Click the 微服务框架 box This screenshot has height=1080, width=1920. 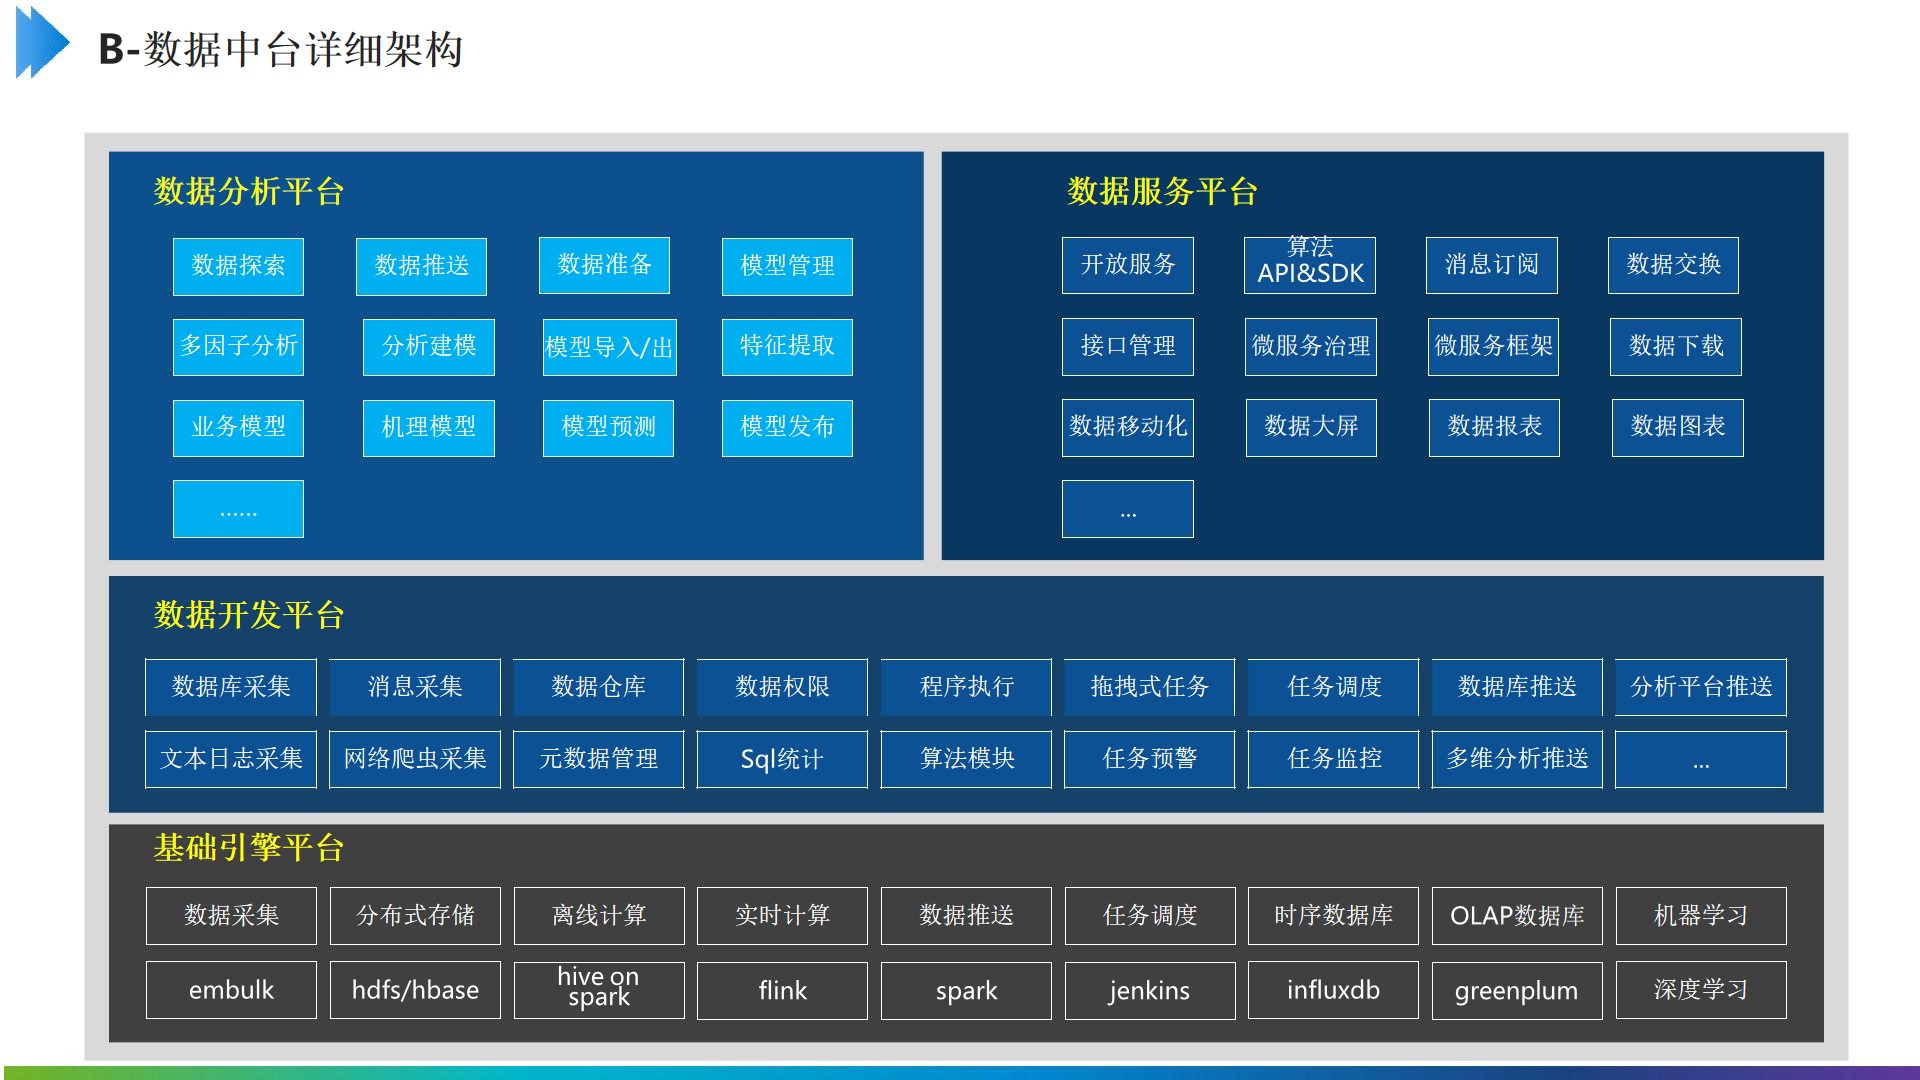1493,347
